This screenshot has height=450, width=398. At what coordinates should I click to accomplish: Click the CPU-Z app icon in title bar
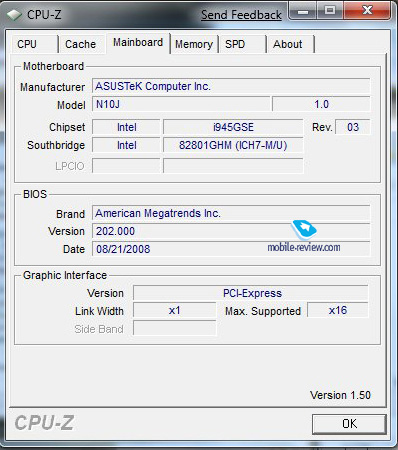[14, 15]
